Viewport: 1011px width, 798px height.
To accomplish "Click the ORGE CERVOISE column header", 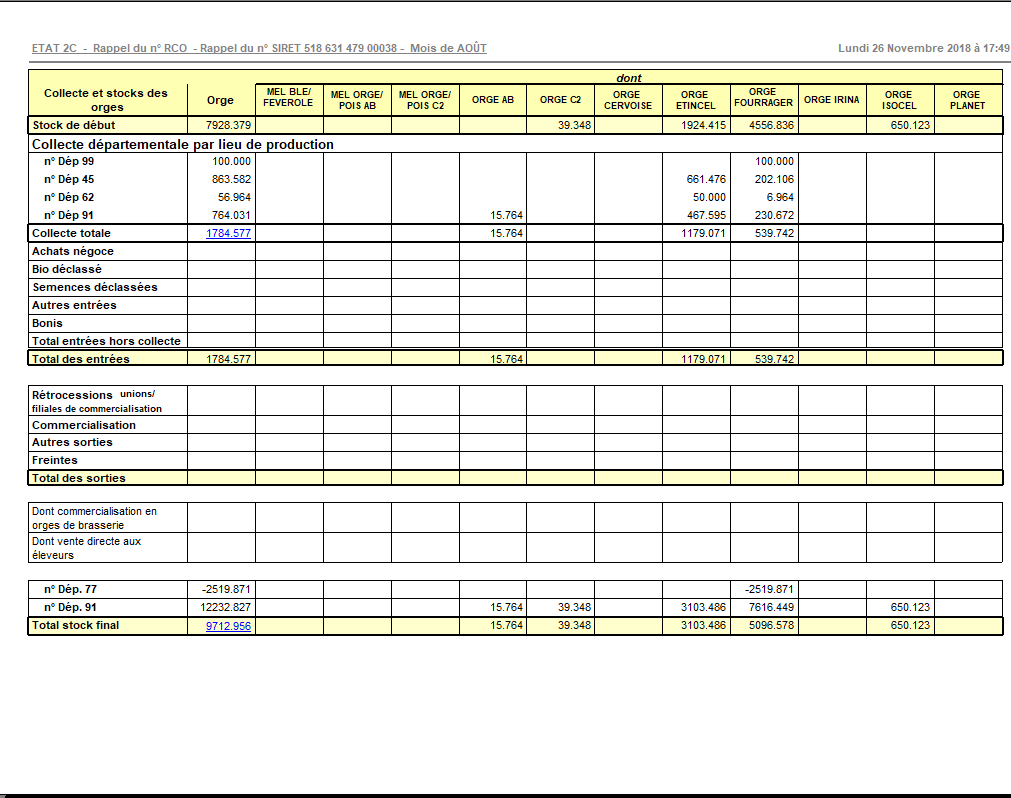I will click(x=627, y=100).
